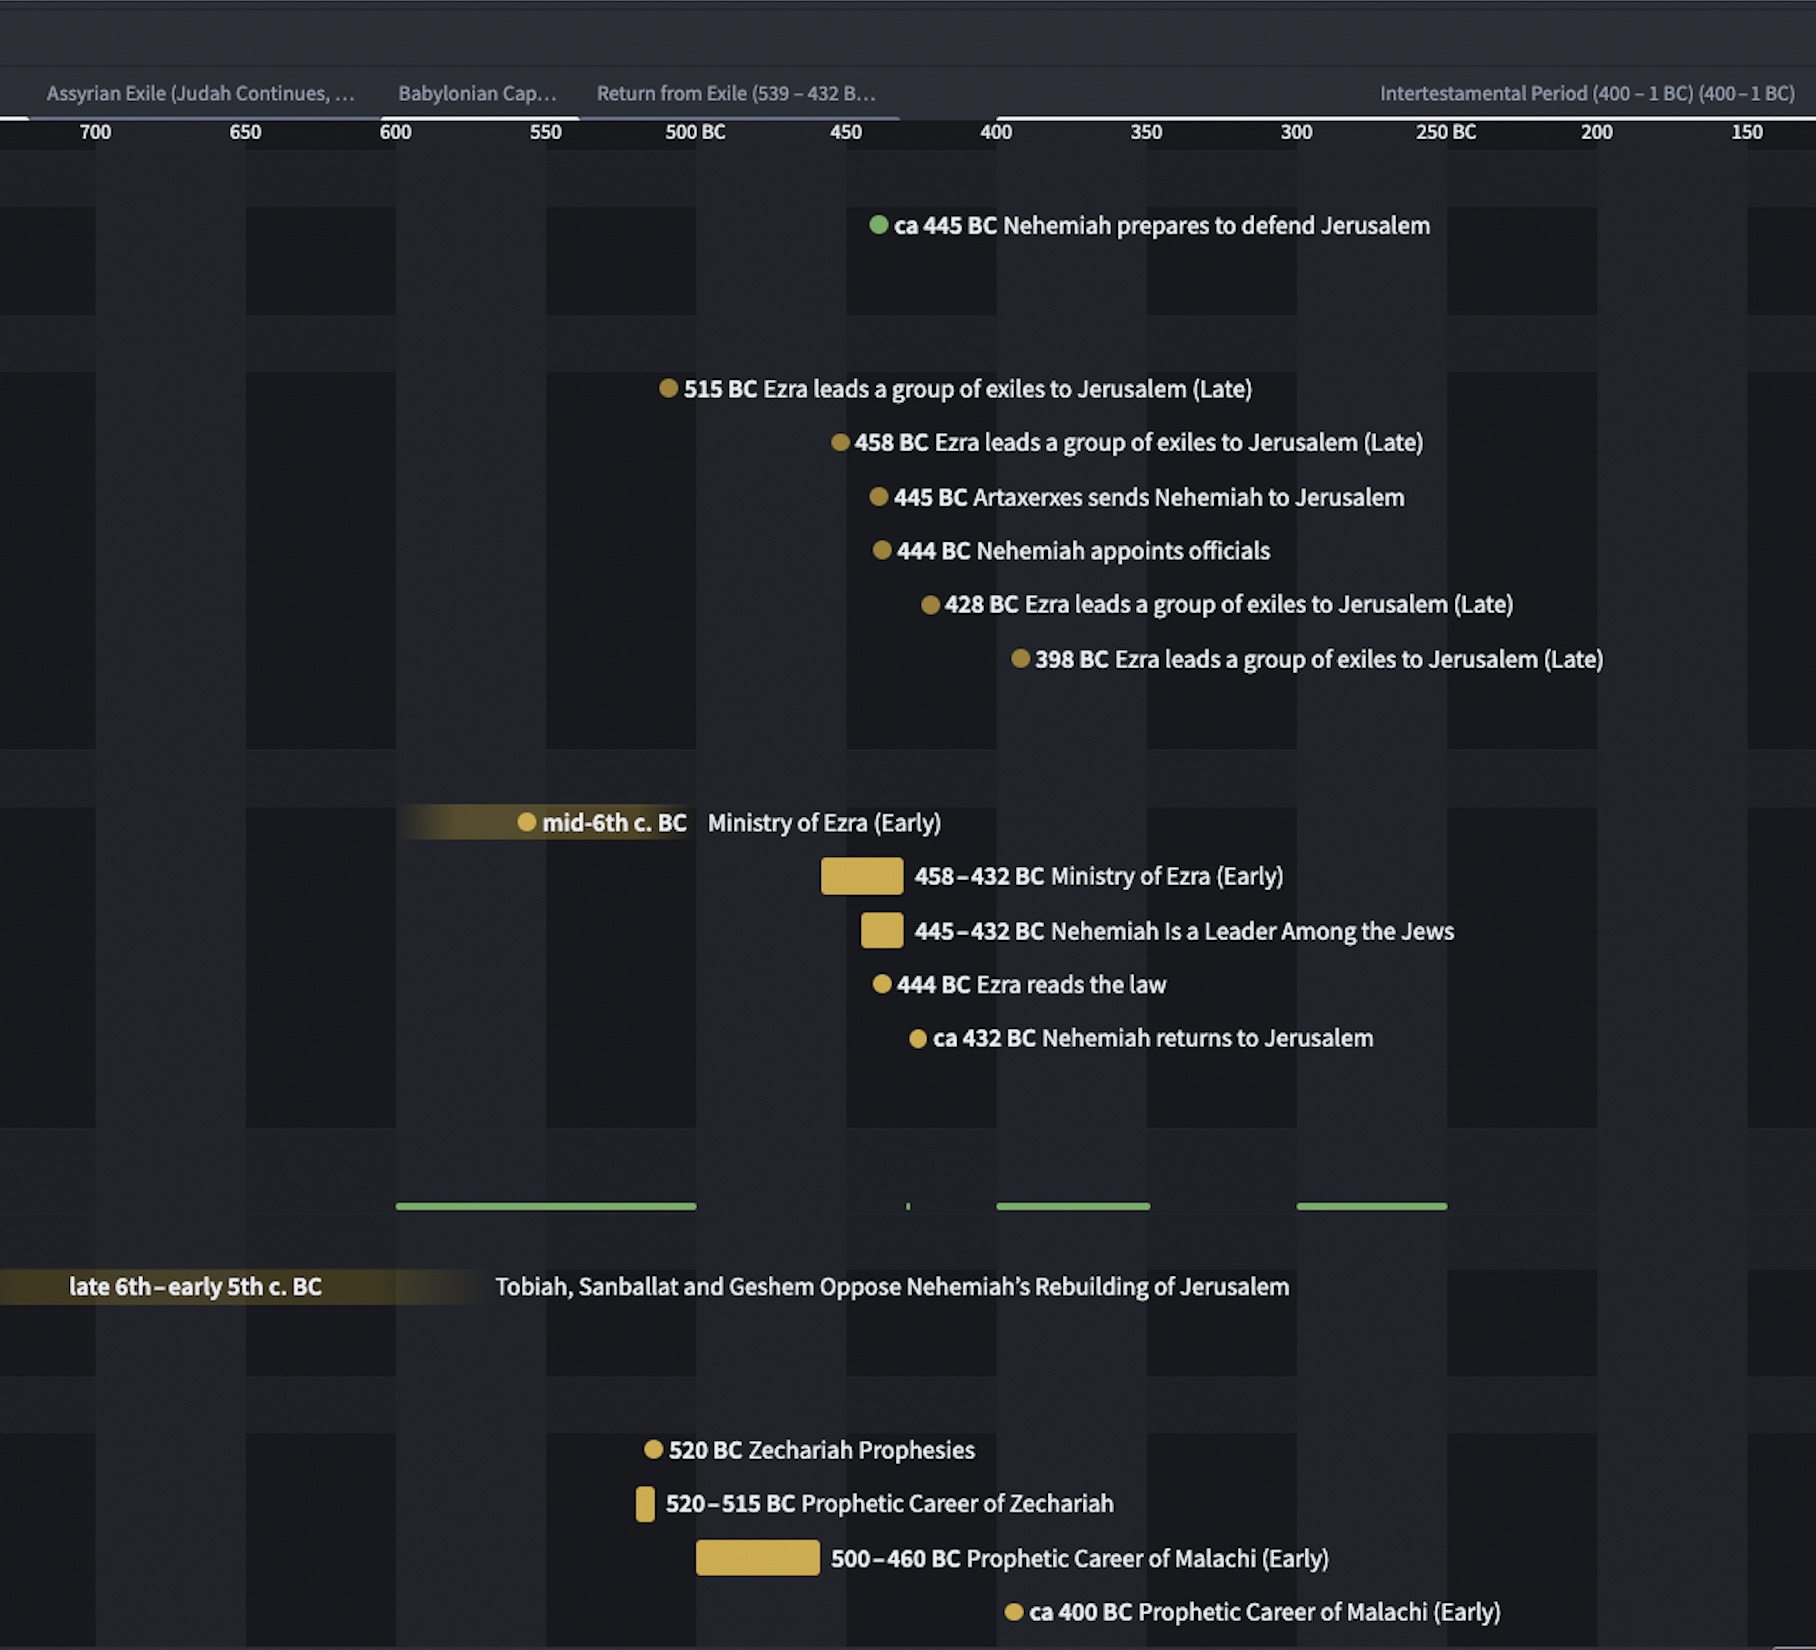Select the 500–460 BC Prophetic Career of Malachi bar
The width and height of the screenshot is (1816, 1650).
point(757,1558)
